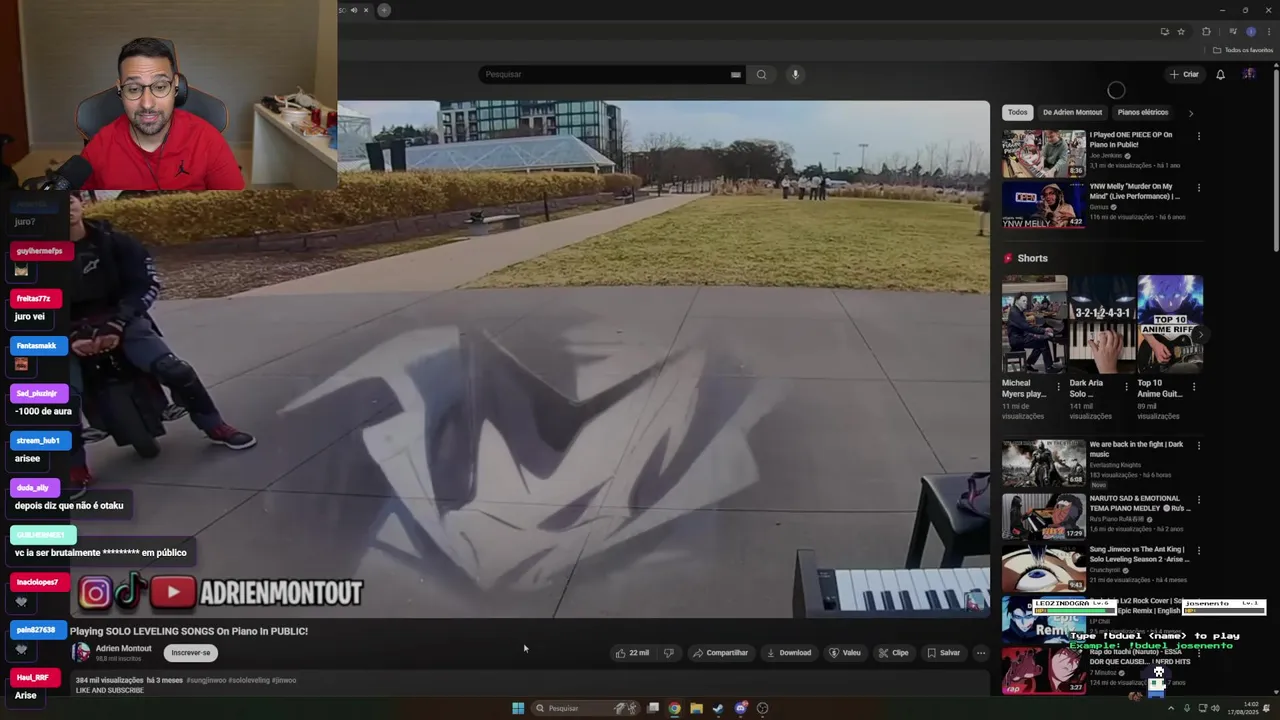Add a new browser tab
The image size is (1280, 720).
[x=384, y=10]
